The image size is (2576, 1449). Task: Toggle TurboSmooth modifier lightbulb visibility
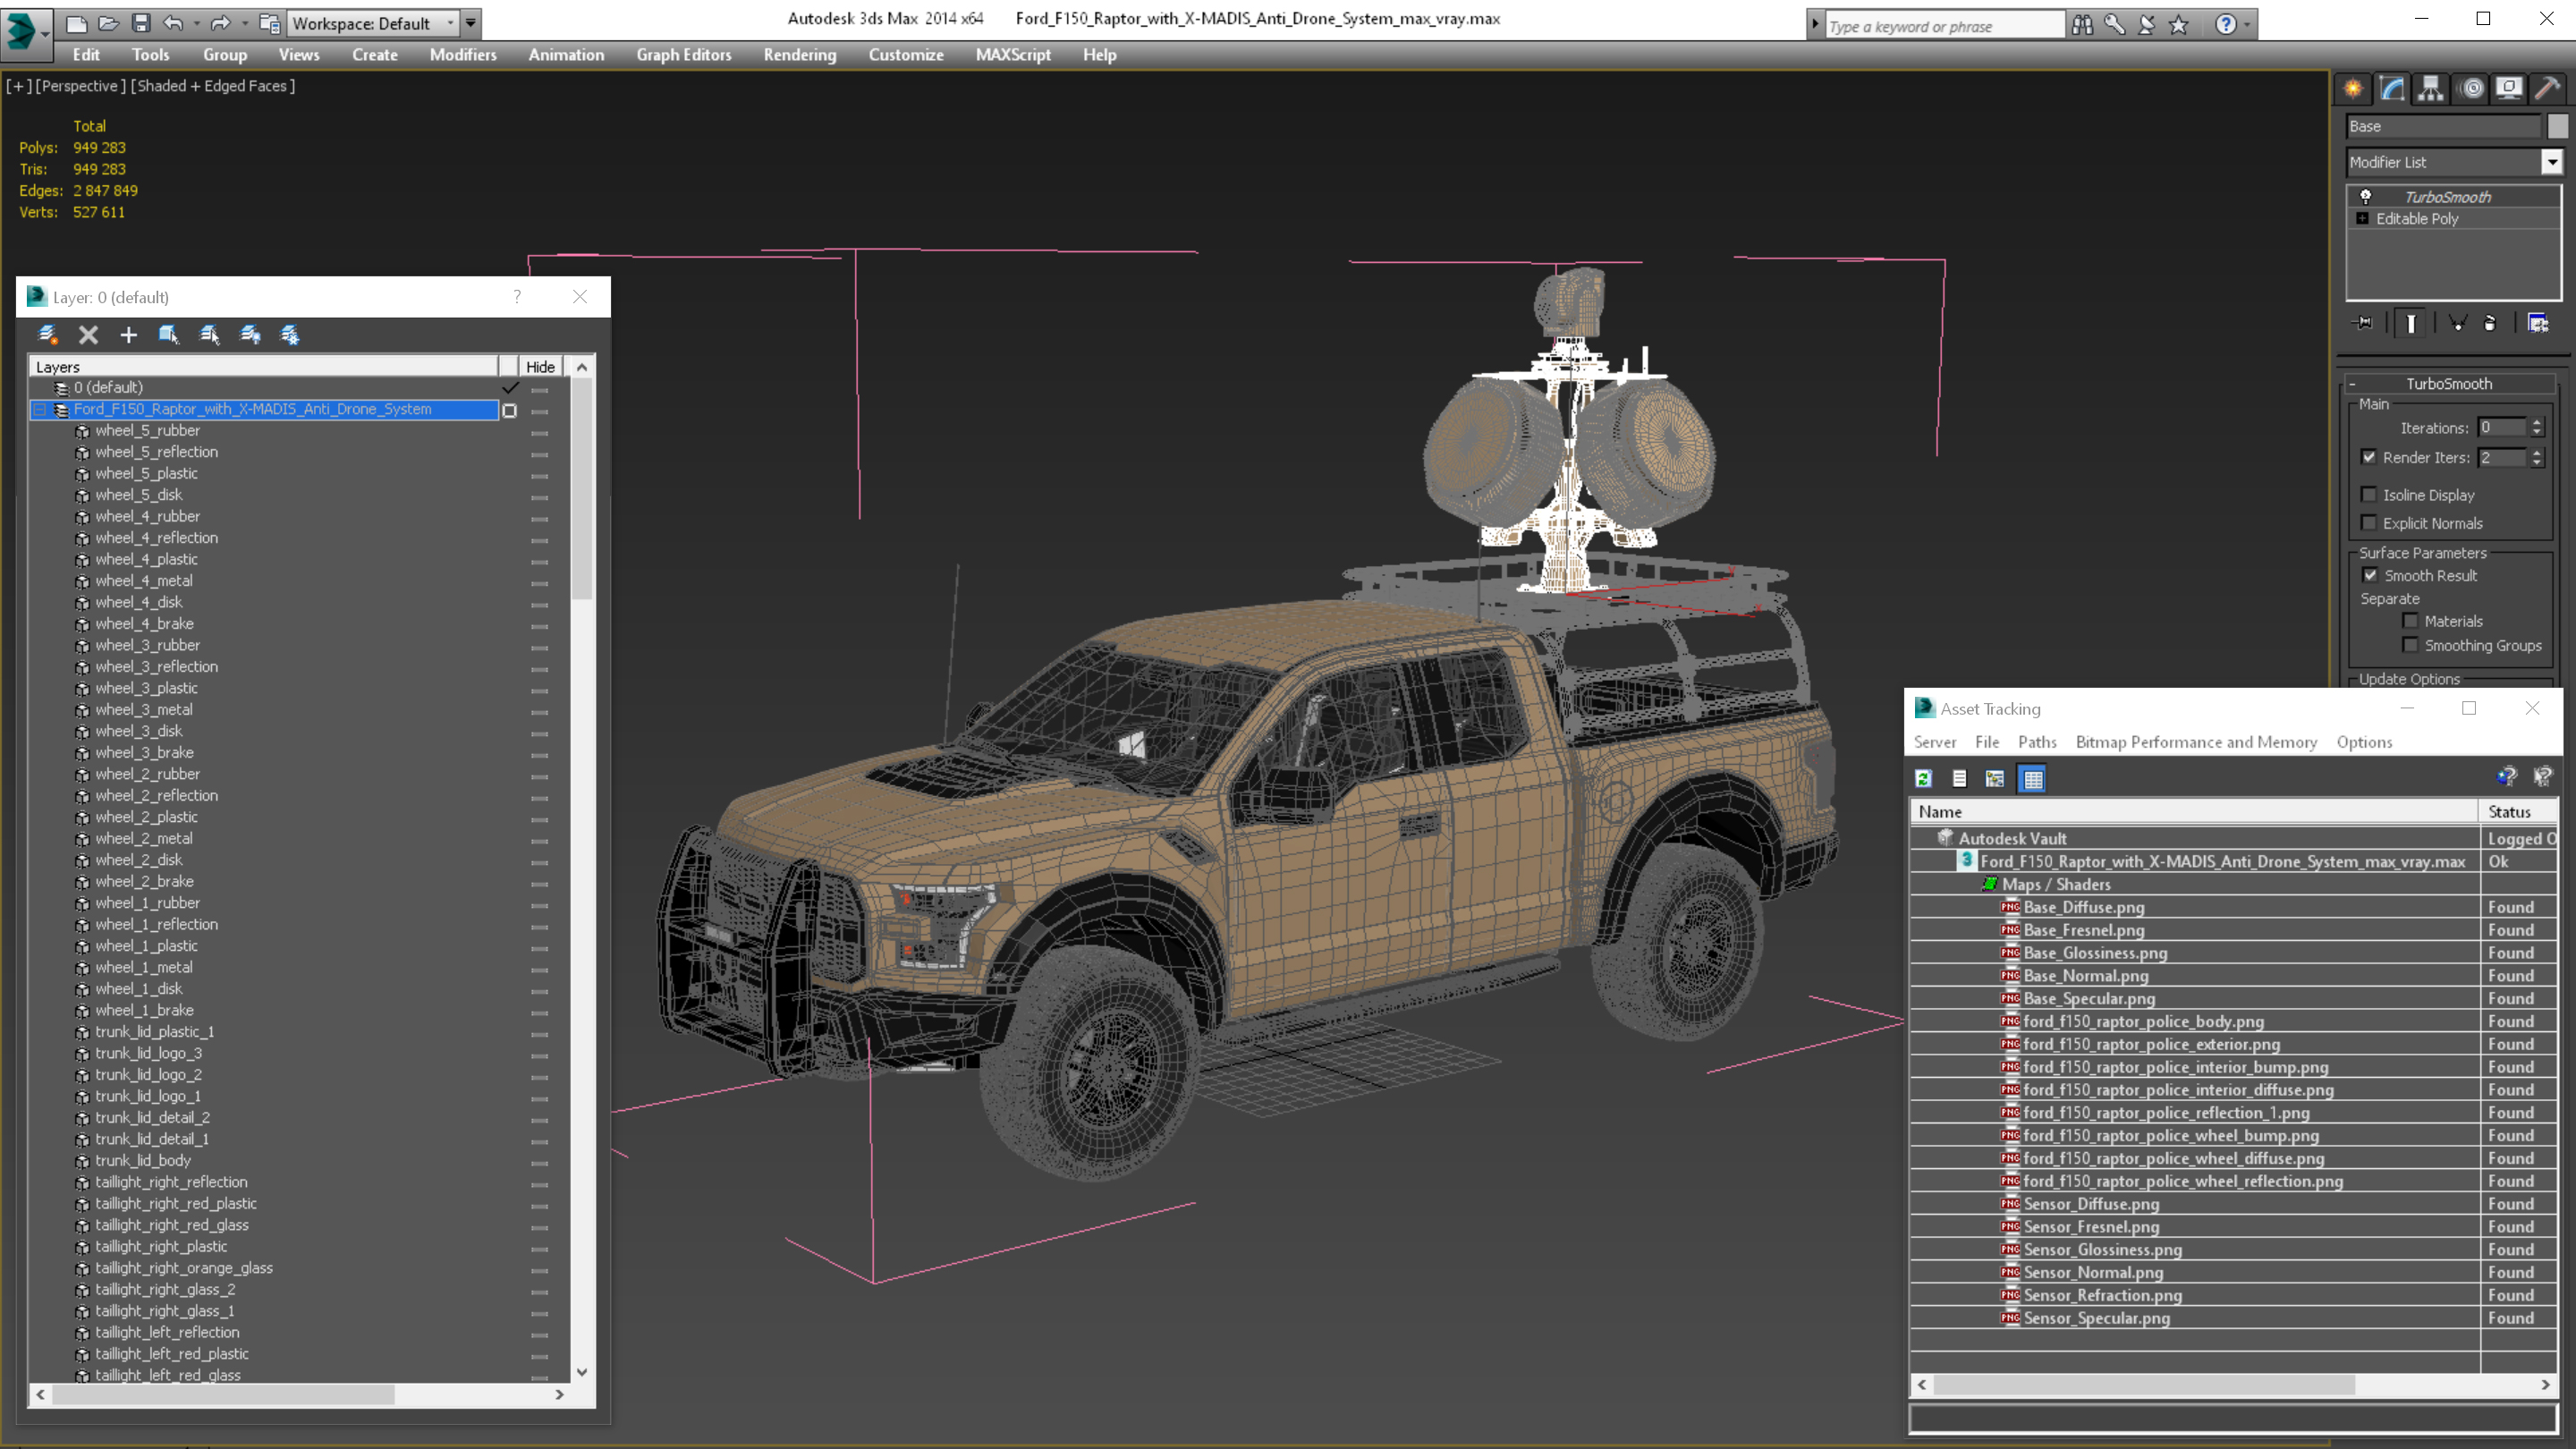pos(2366,196)
